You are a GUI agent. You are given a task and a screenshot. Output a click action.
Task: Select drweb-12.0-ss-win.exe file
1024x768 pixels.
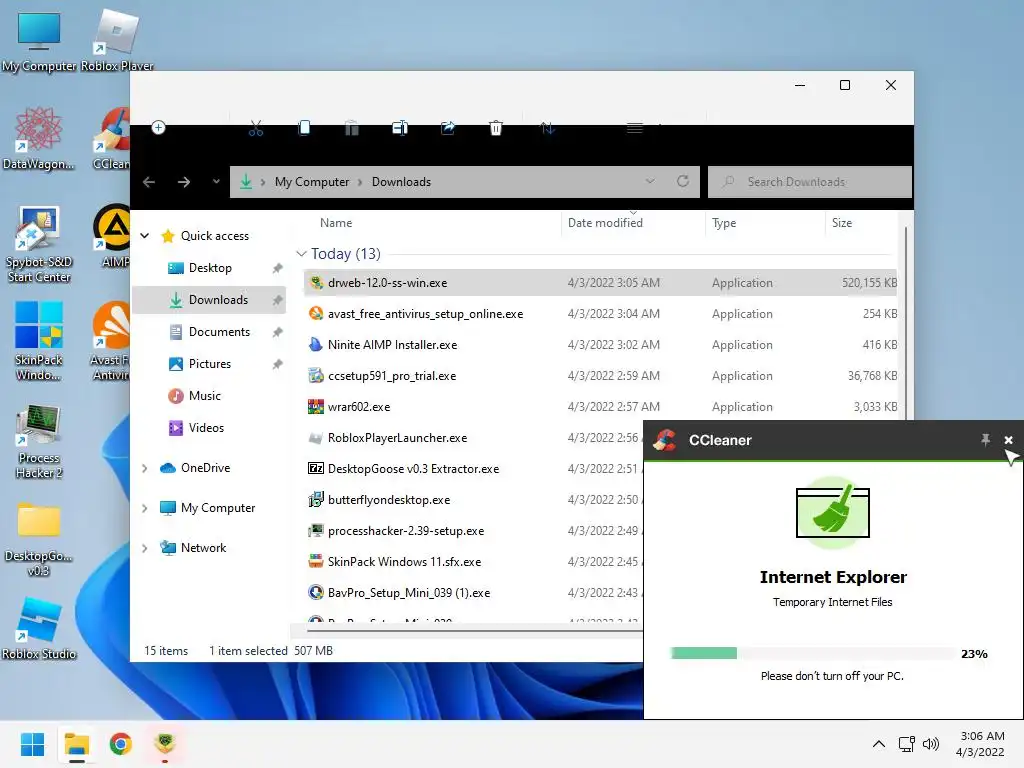coord(600,283)
